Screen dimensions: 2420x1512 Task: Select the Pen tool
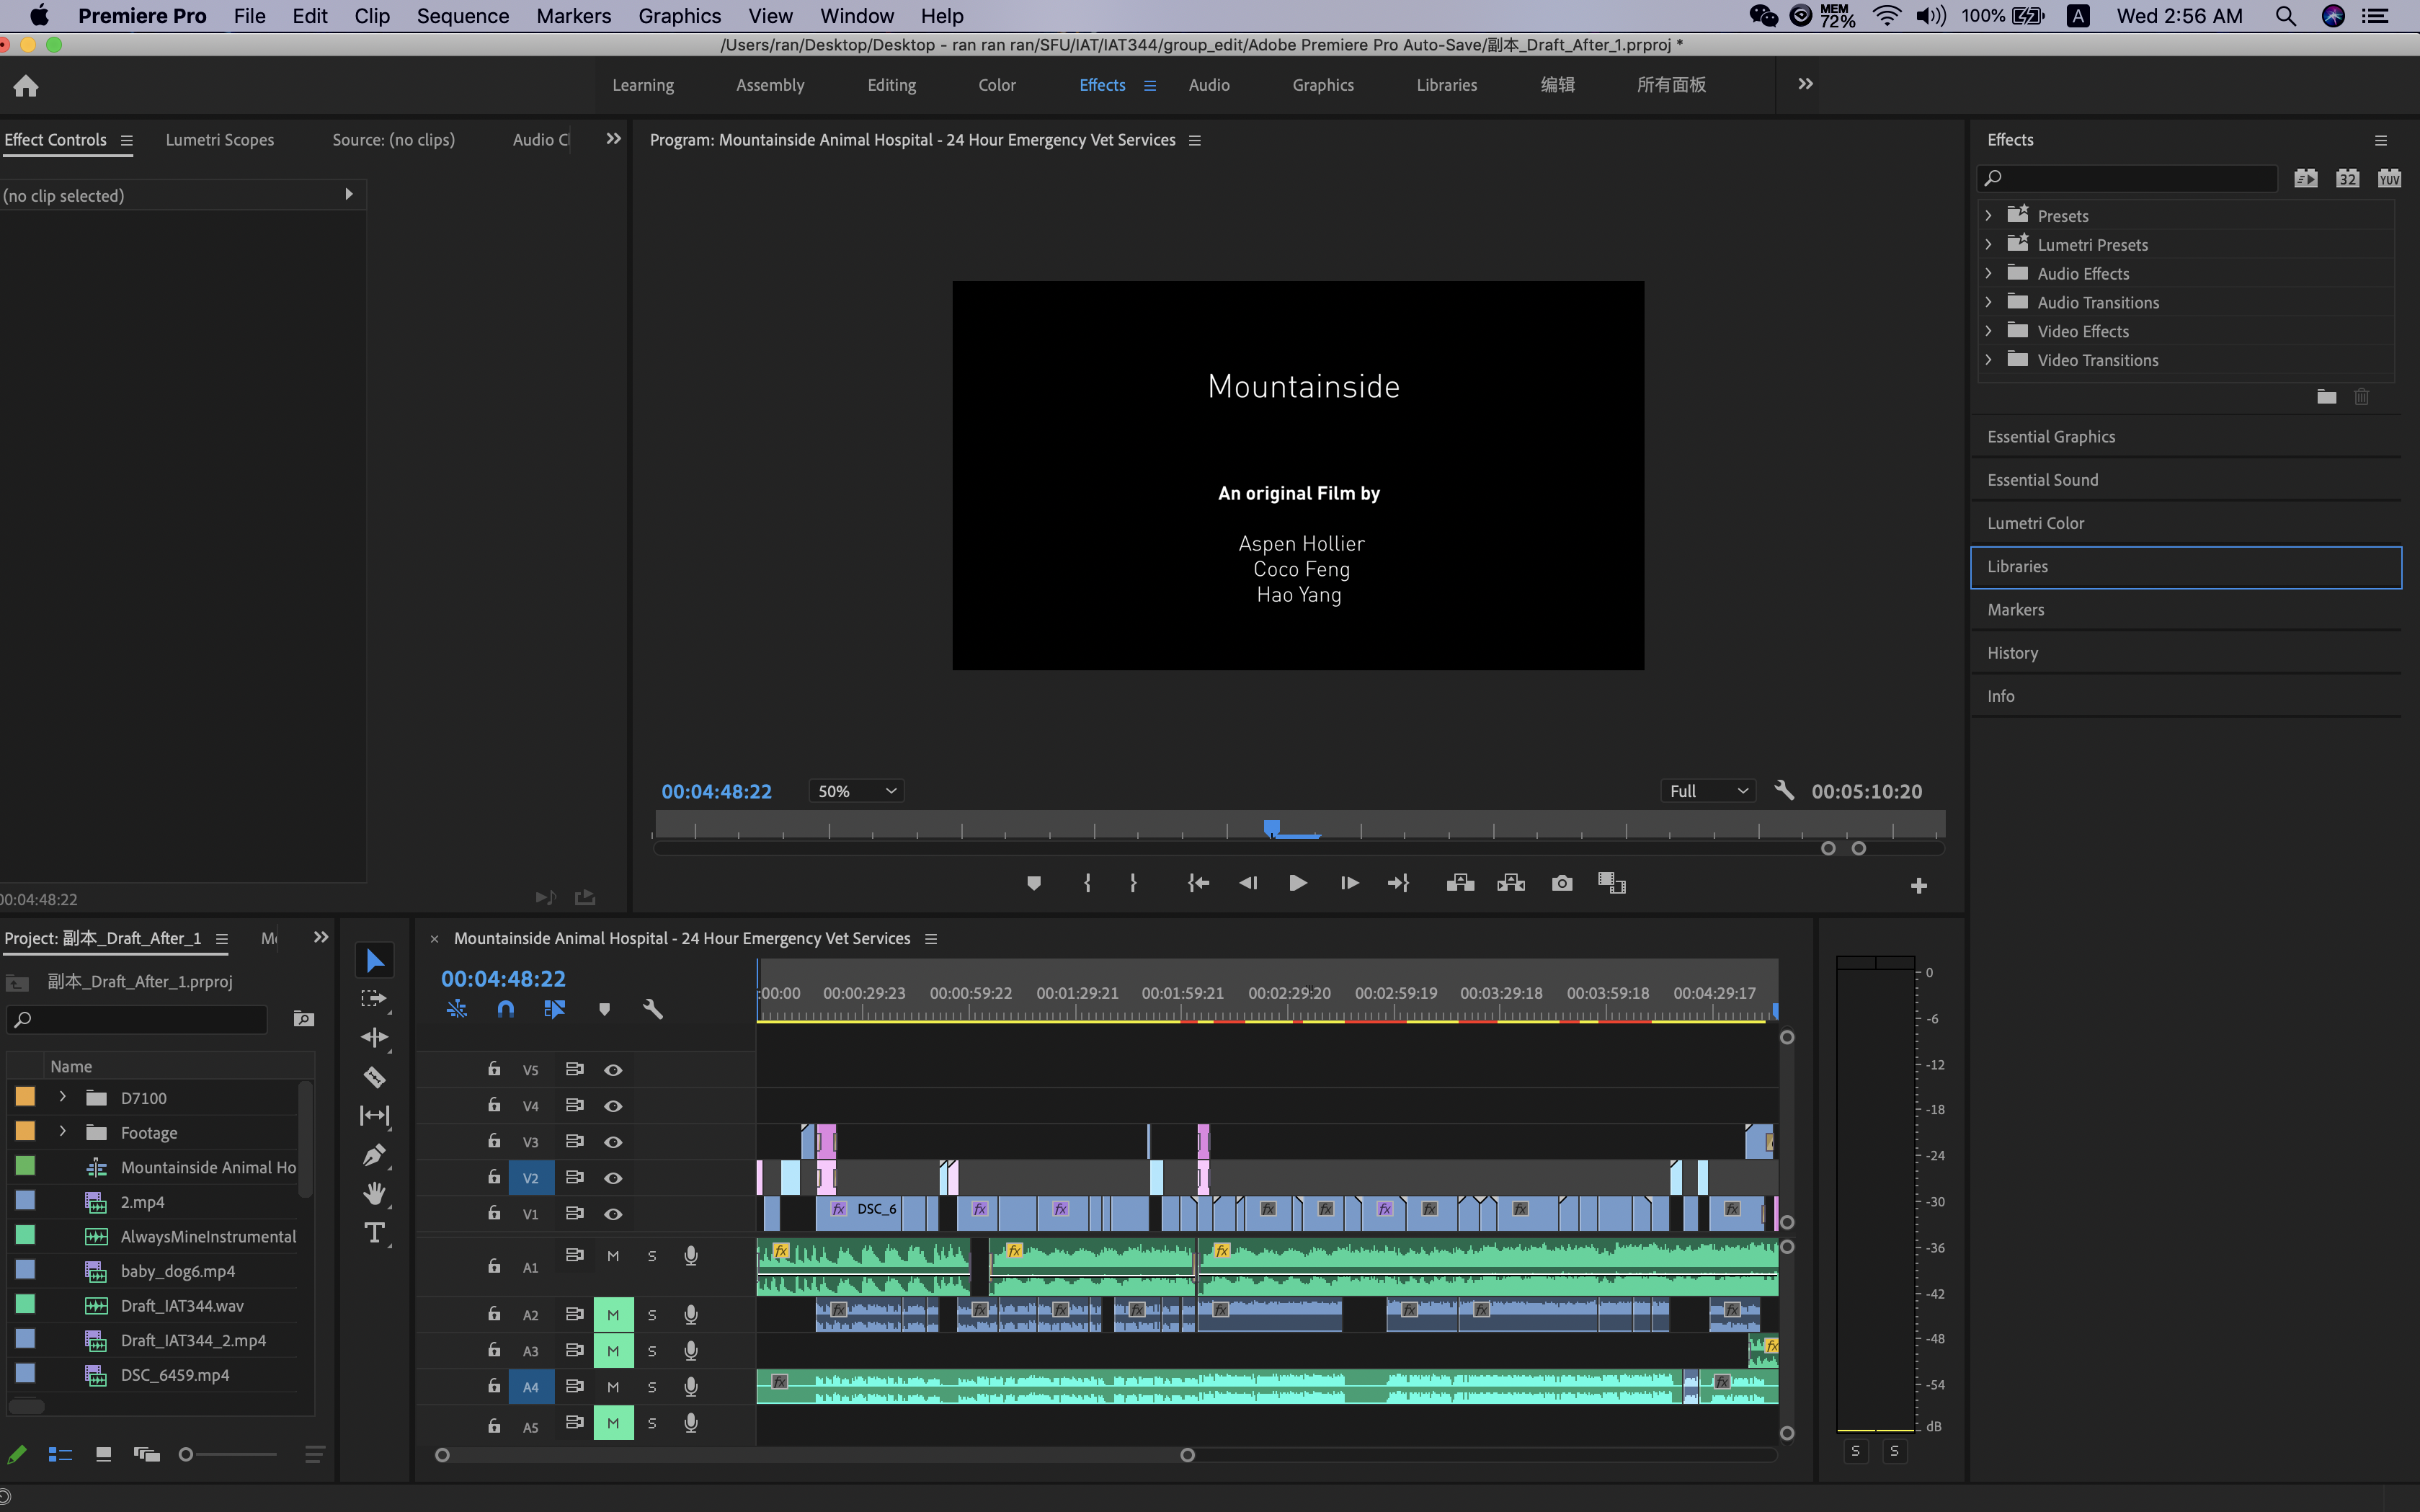click(374, 1155)
